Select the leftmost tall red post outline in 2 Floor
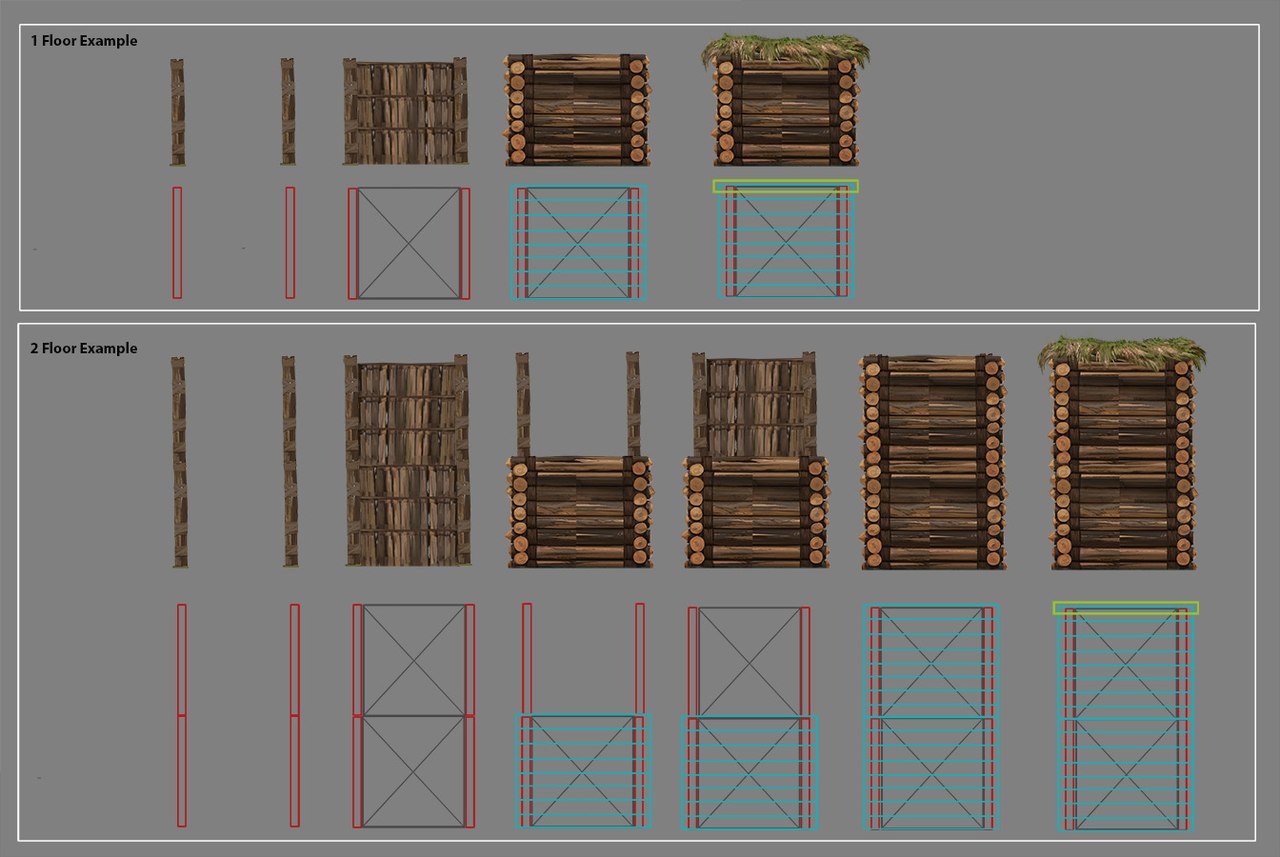 point(182,715)
